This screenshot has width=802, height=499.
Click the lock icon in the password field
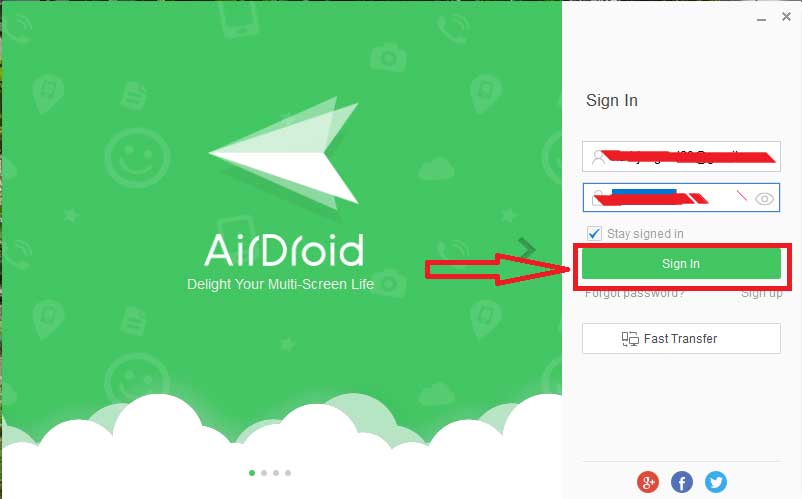point(596,197)
